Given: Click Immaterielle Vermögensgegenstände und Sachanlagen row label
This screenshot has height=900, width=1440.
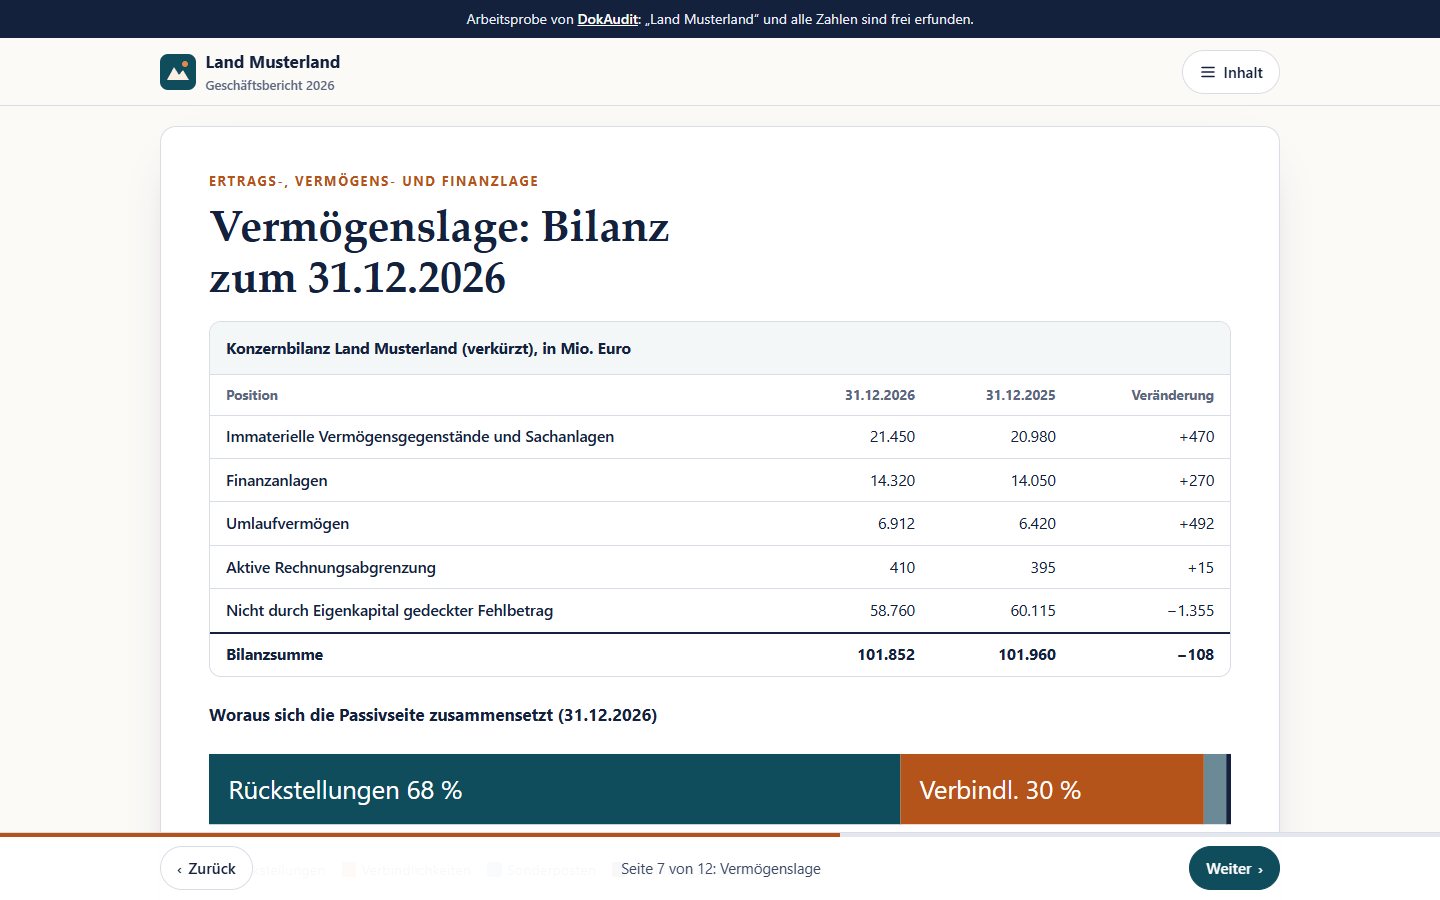Looking at the screenshot, I should click(420, 436).
